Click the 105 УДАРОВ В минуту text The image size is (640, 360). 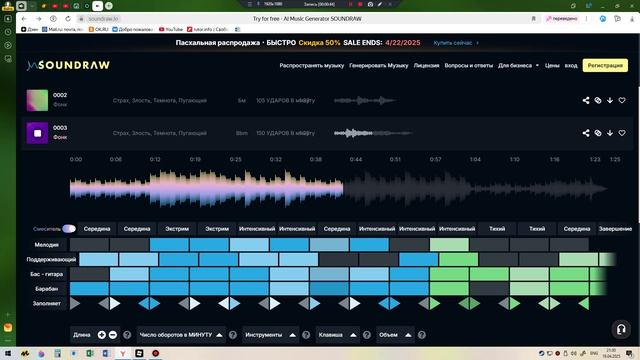coord(285,100)
